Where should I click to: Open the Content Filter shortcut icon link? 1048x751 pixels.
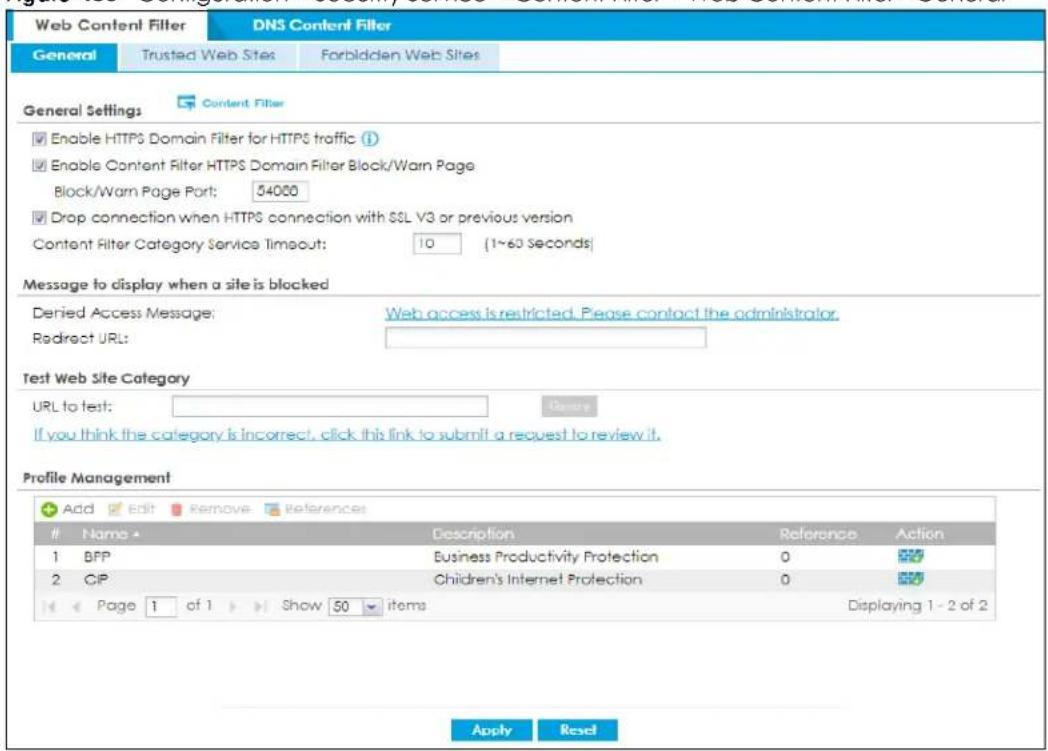point(231,103)
